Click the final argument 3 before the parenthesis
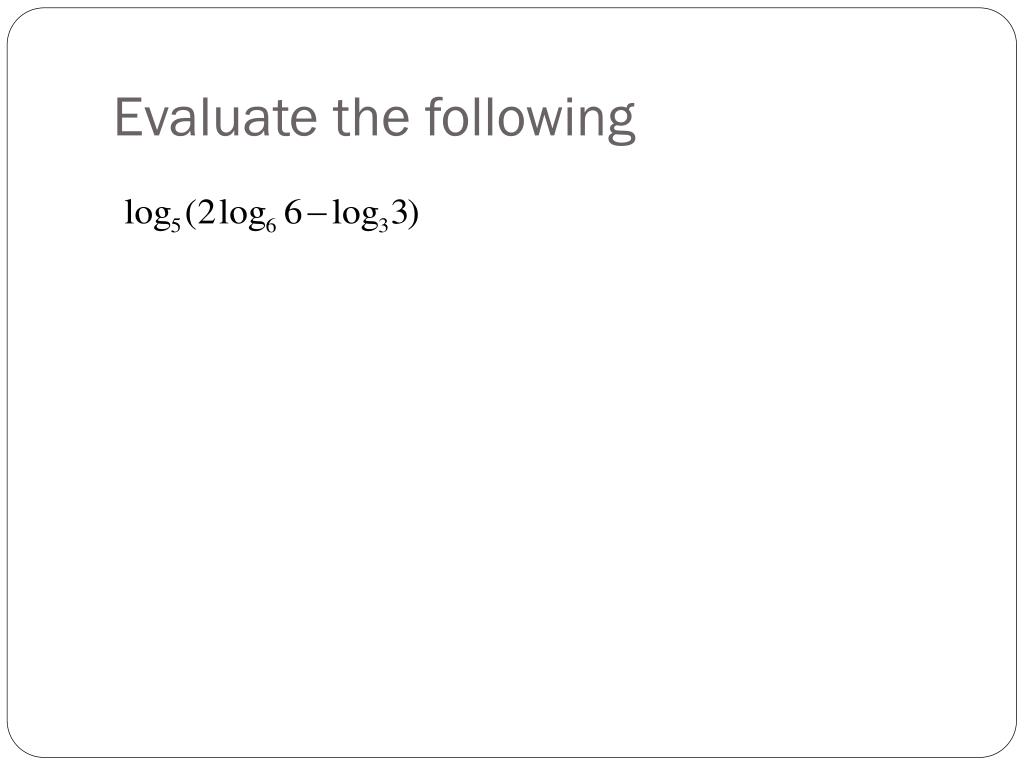The width and height of the screenshot is (1024, 768). pos(399,212)
